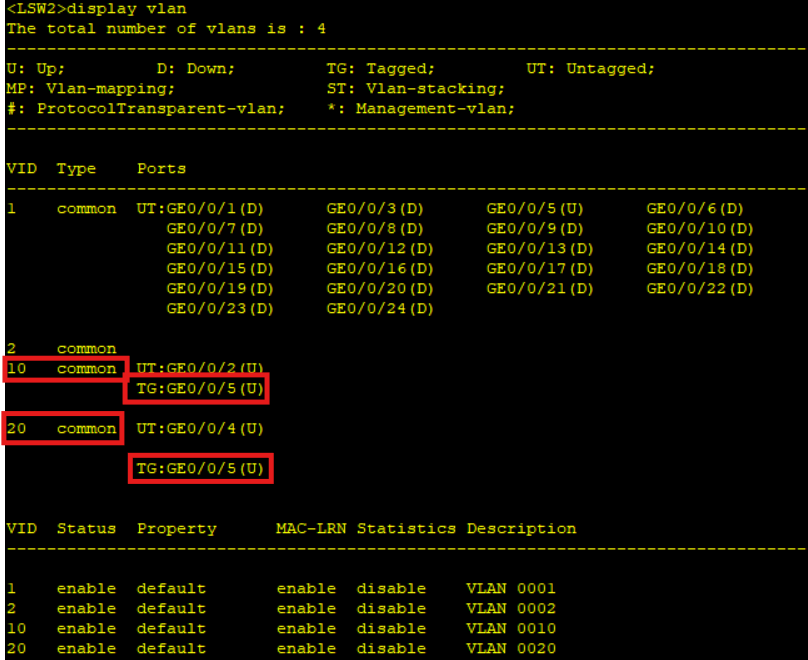Click port GE0/0/6(D)
The image size is (808, 660).
coord(695,209)
